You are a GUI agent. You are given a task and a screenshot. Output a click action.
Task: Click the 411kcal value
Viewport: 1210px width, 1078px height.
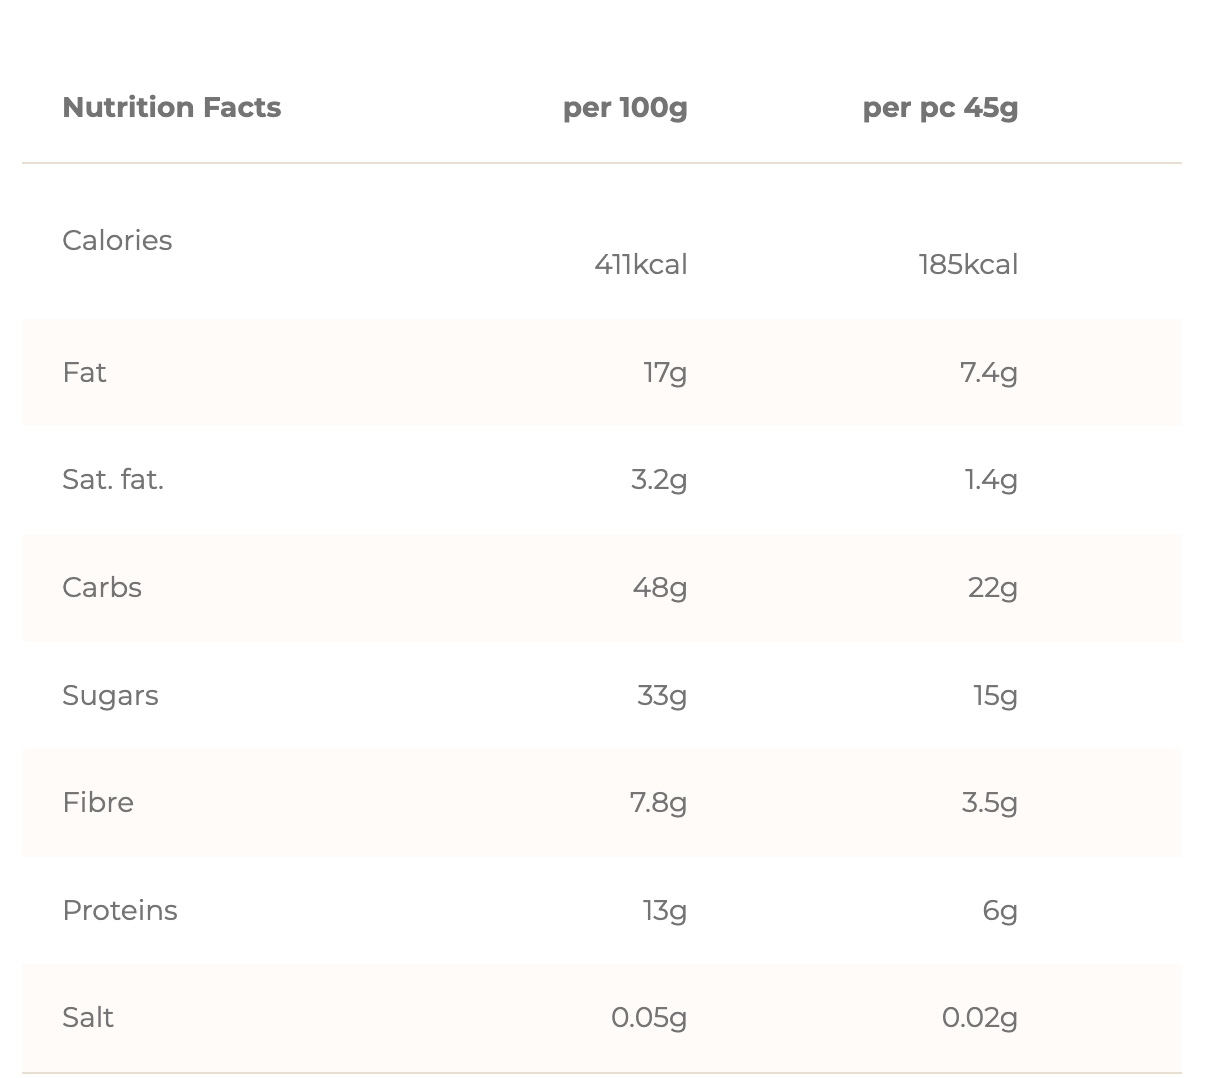coord(641,264)
